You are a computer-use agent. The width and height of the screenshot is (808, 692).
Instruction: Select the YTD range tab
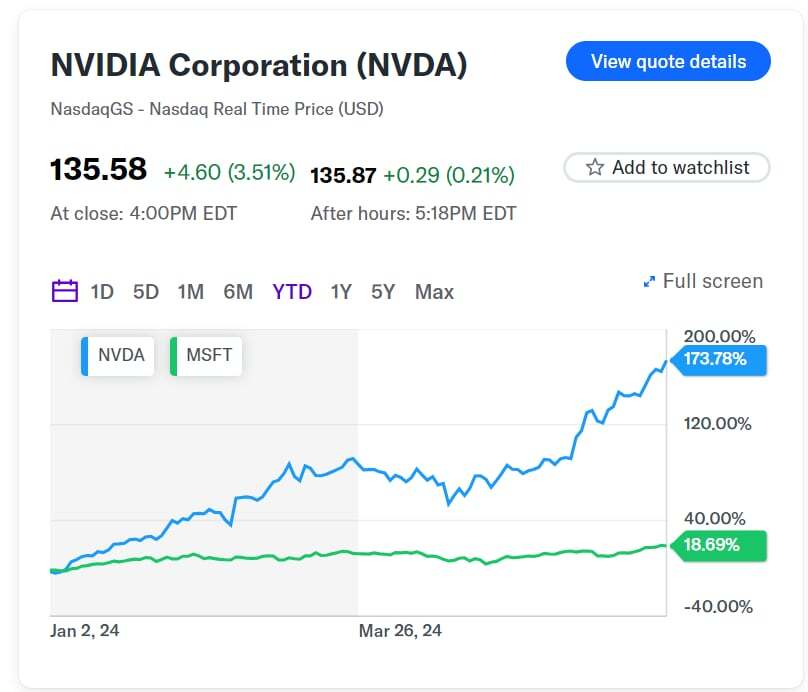[292, 292]
